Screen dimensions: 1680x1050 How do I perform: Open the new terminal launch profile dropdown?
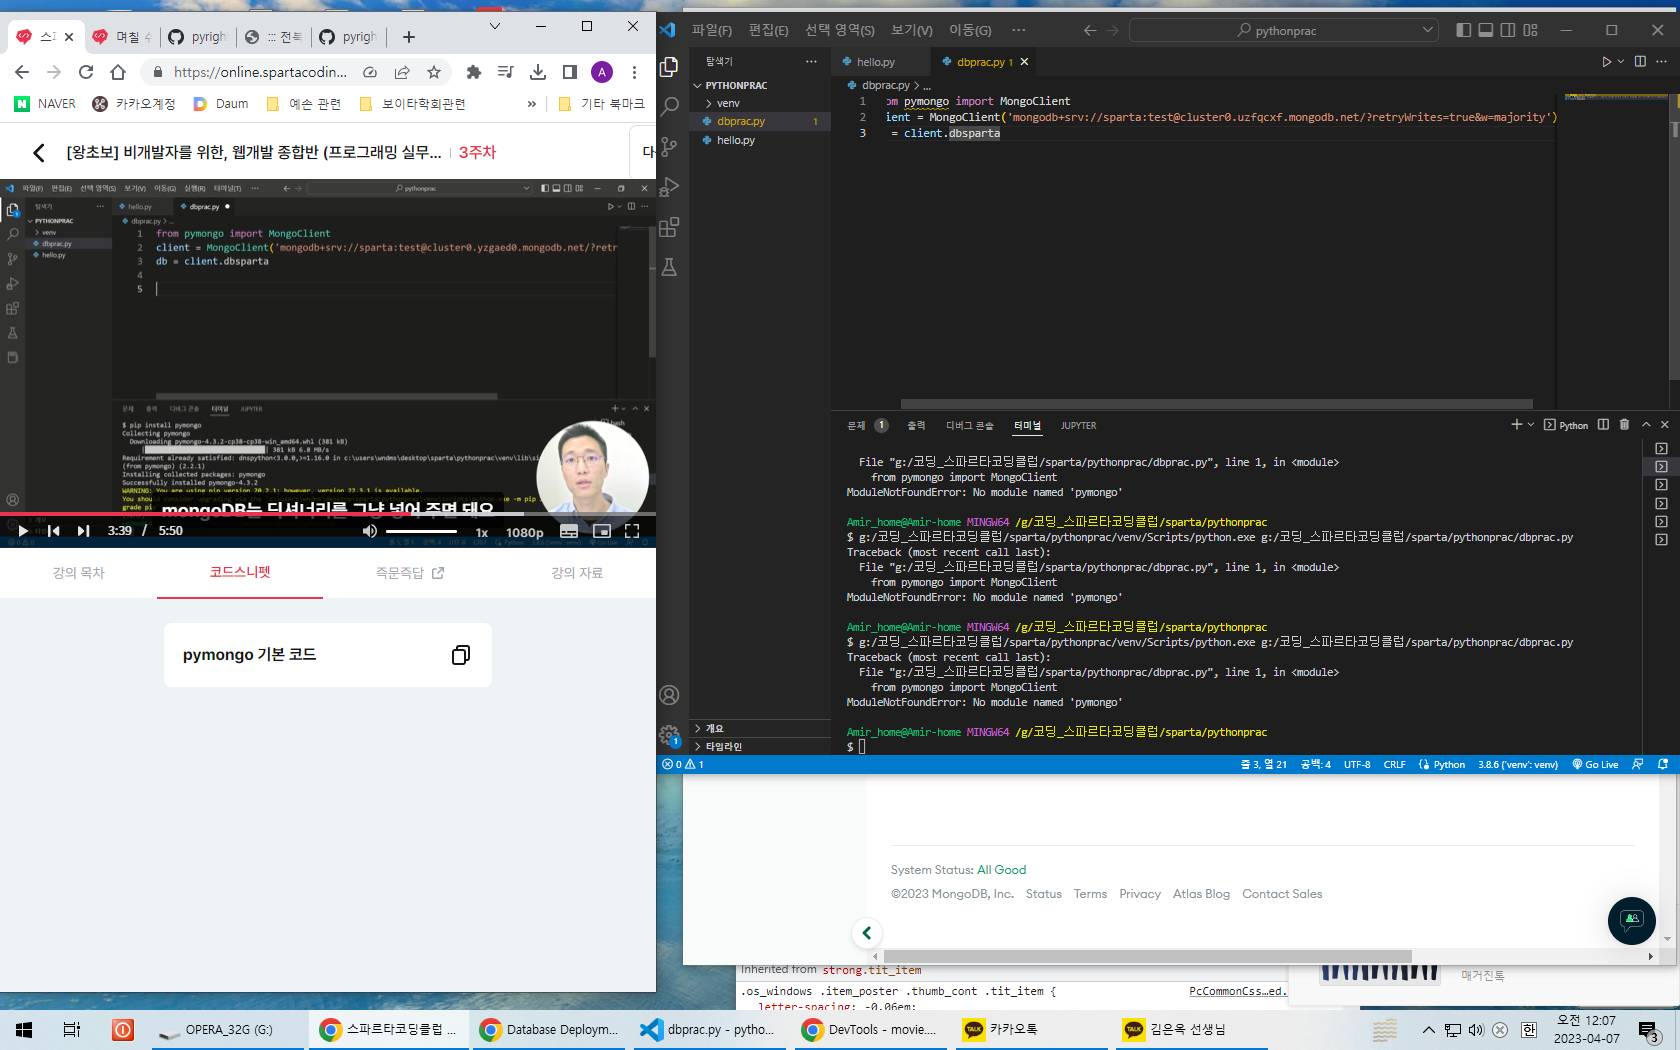(1531, 425)
